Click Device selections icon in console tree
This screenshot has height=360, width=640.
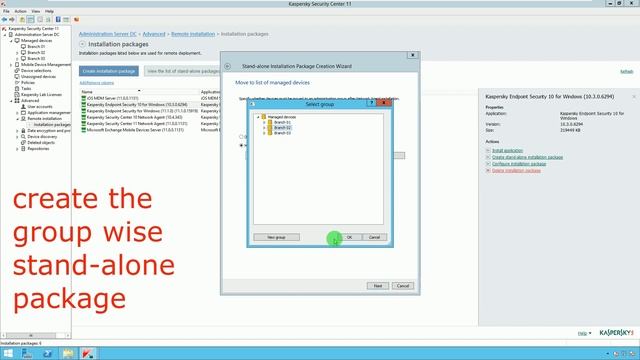[x=17, y=71]
